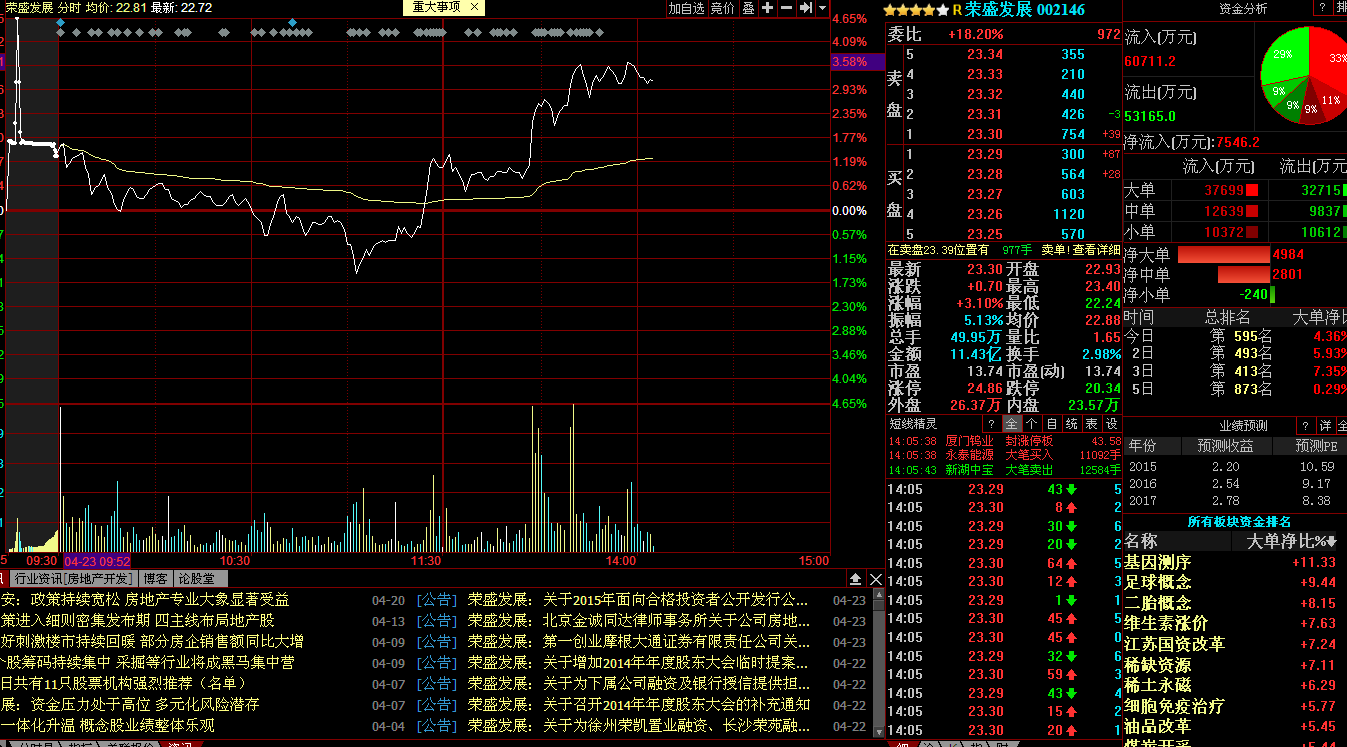Open news 四主线布局地产股
The image size is (1347, 747).
(x=214, y=621)
